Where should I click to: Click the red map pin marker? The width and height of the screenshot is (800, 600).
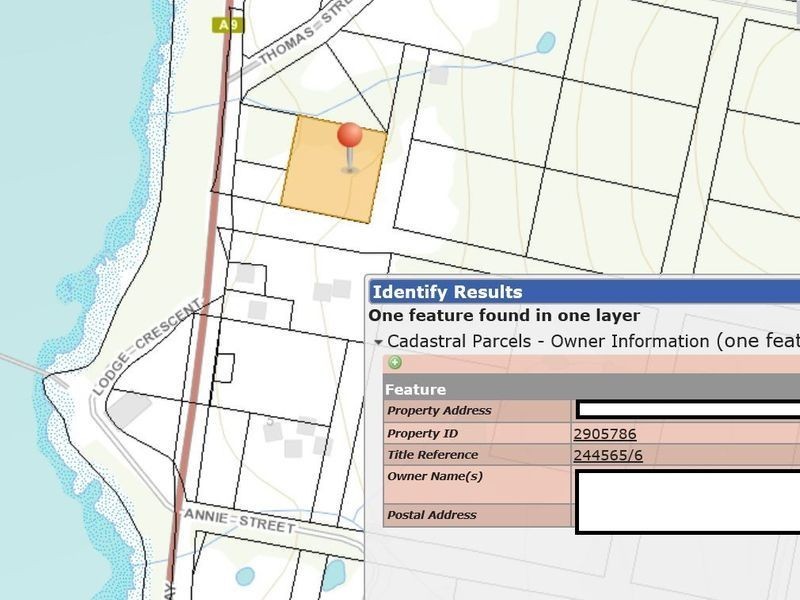coord(350,147)
